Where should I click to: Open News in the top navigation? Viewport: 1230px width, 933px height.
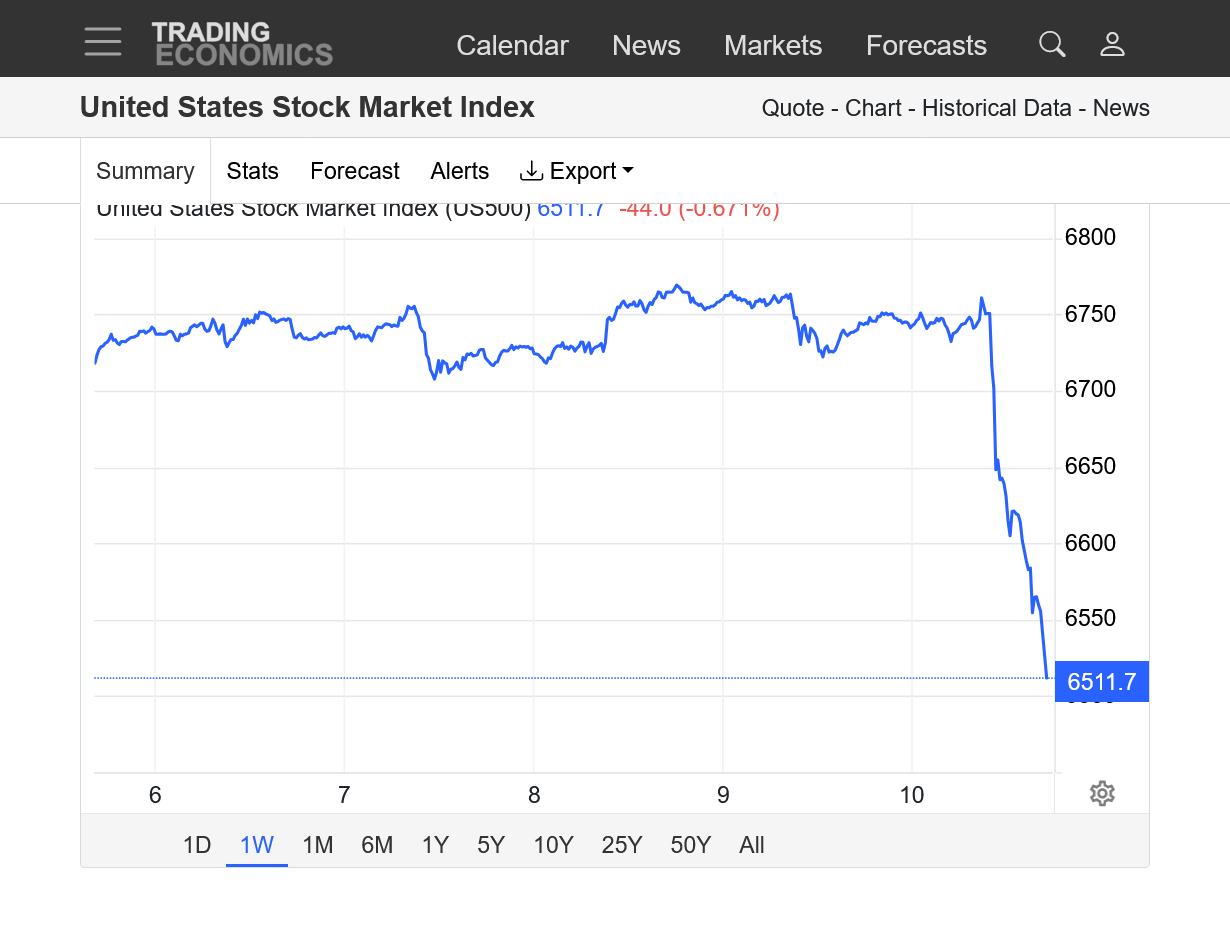646,46
